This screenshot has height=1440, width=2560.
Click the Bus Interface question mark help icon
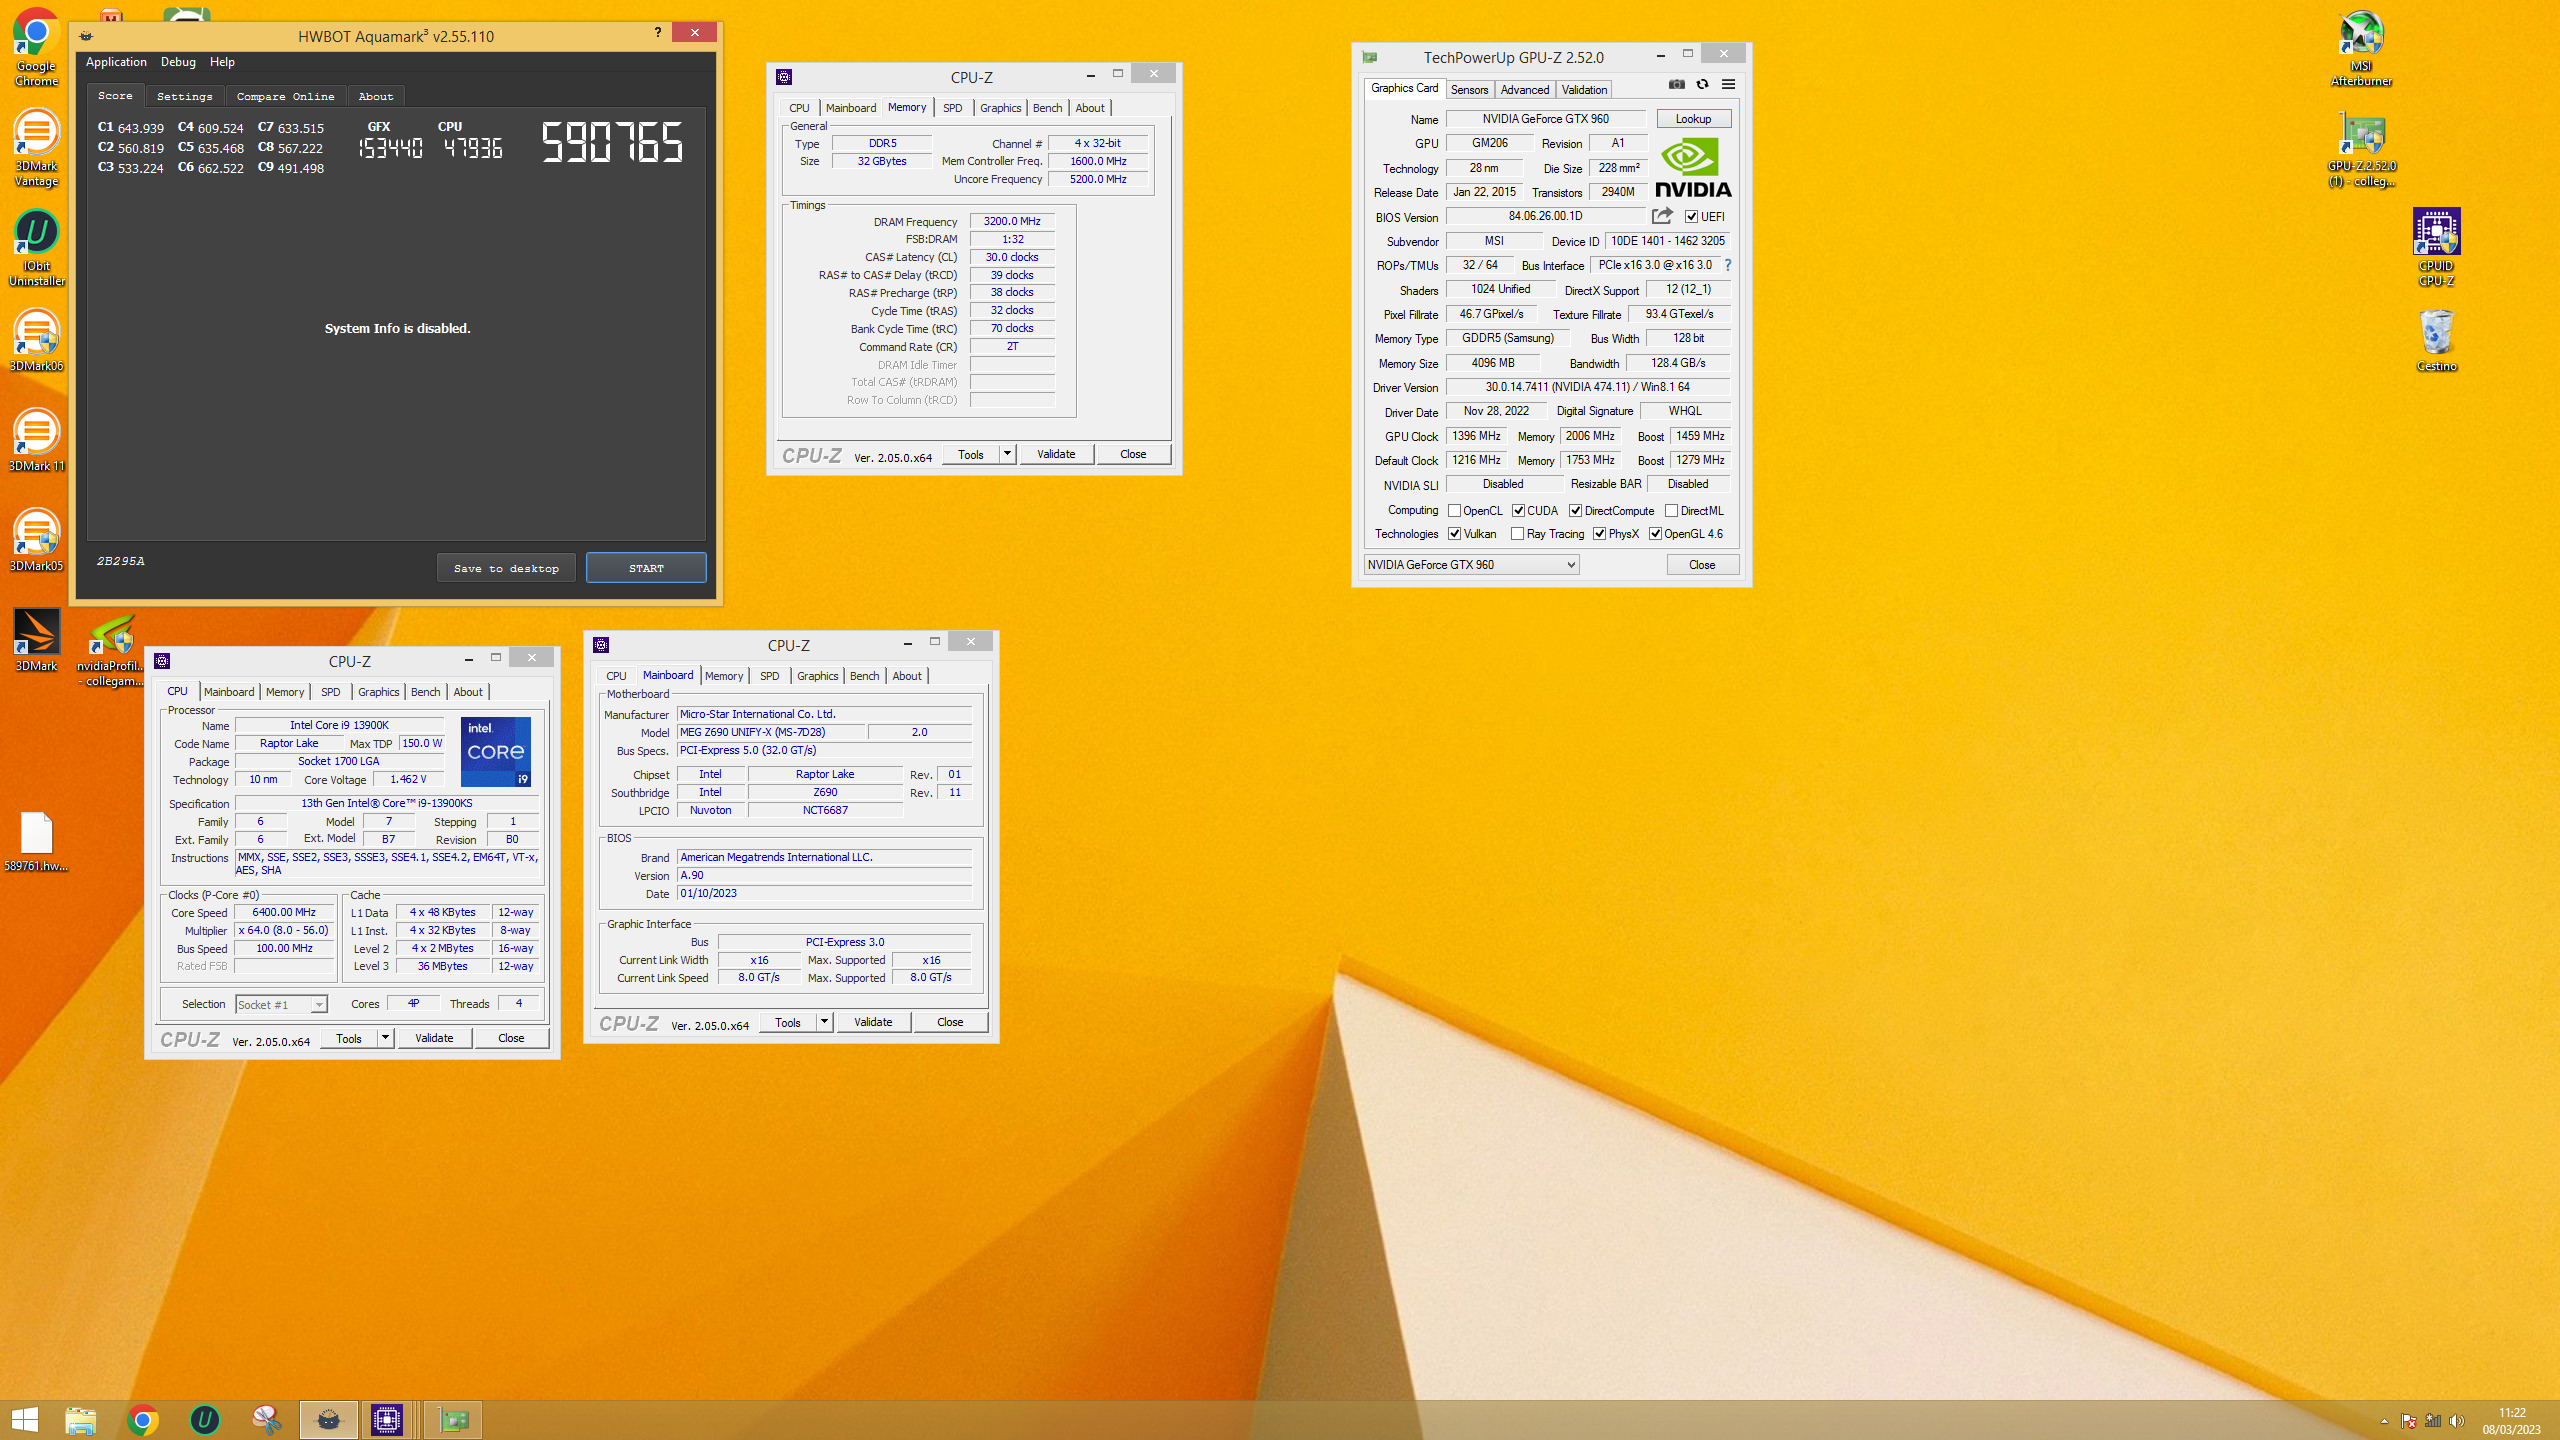[1727, 265]
